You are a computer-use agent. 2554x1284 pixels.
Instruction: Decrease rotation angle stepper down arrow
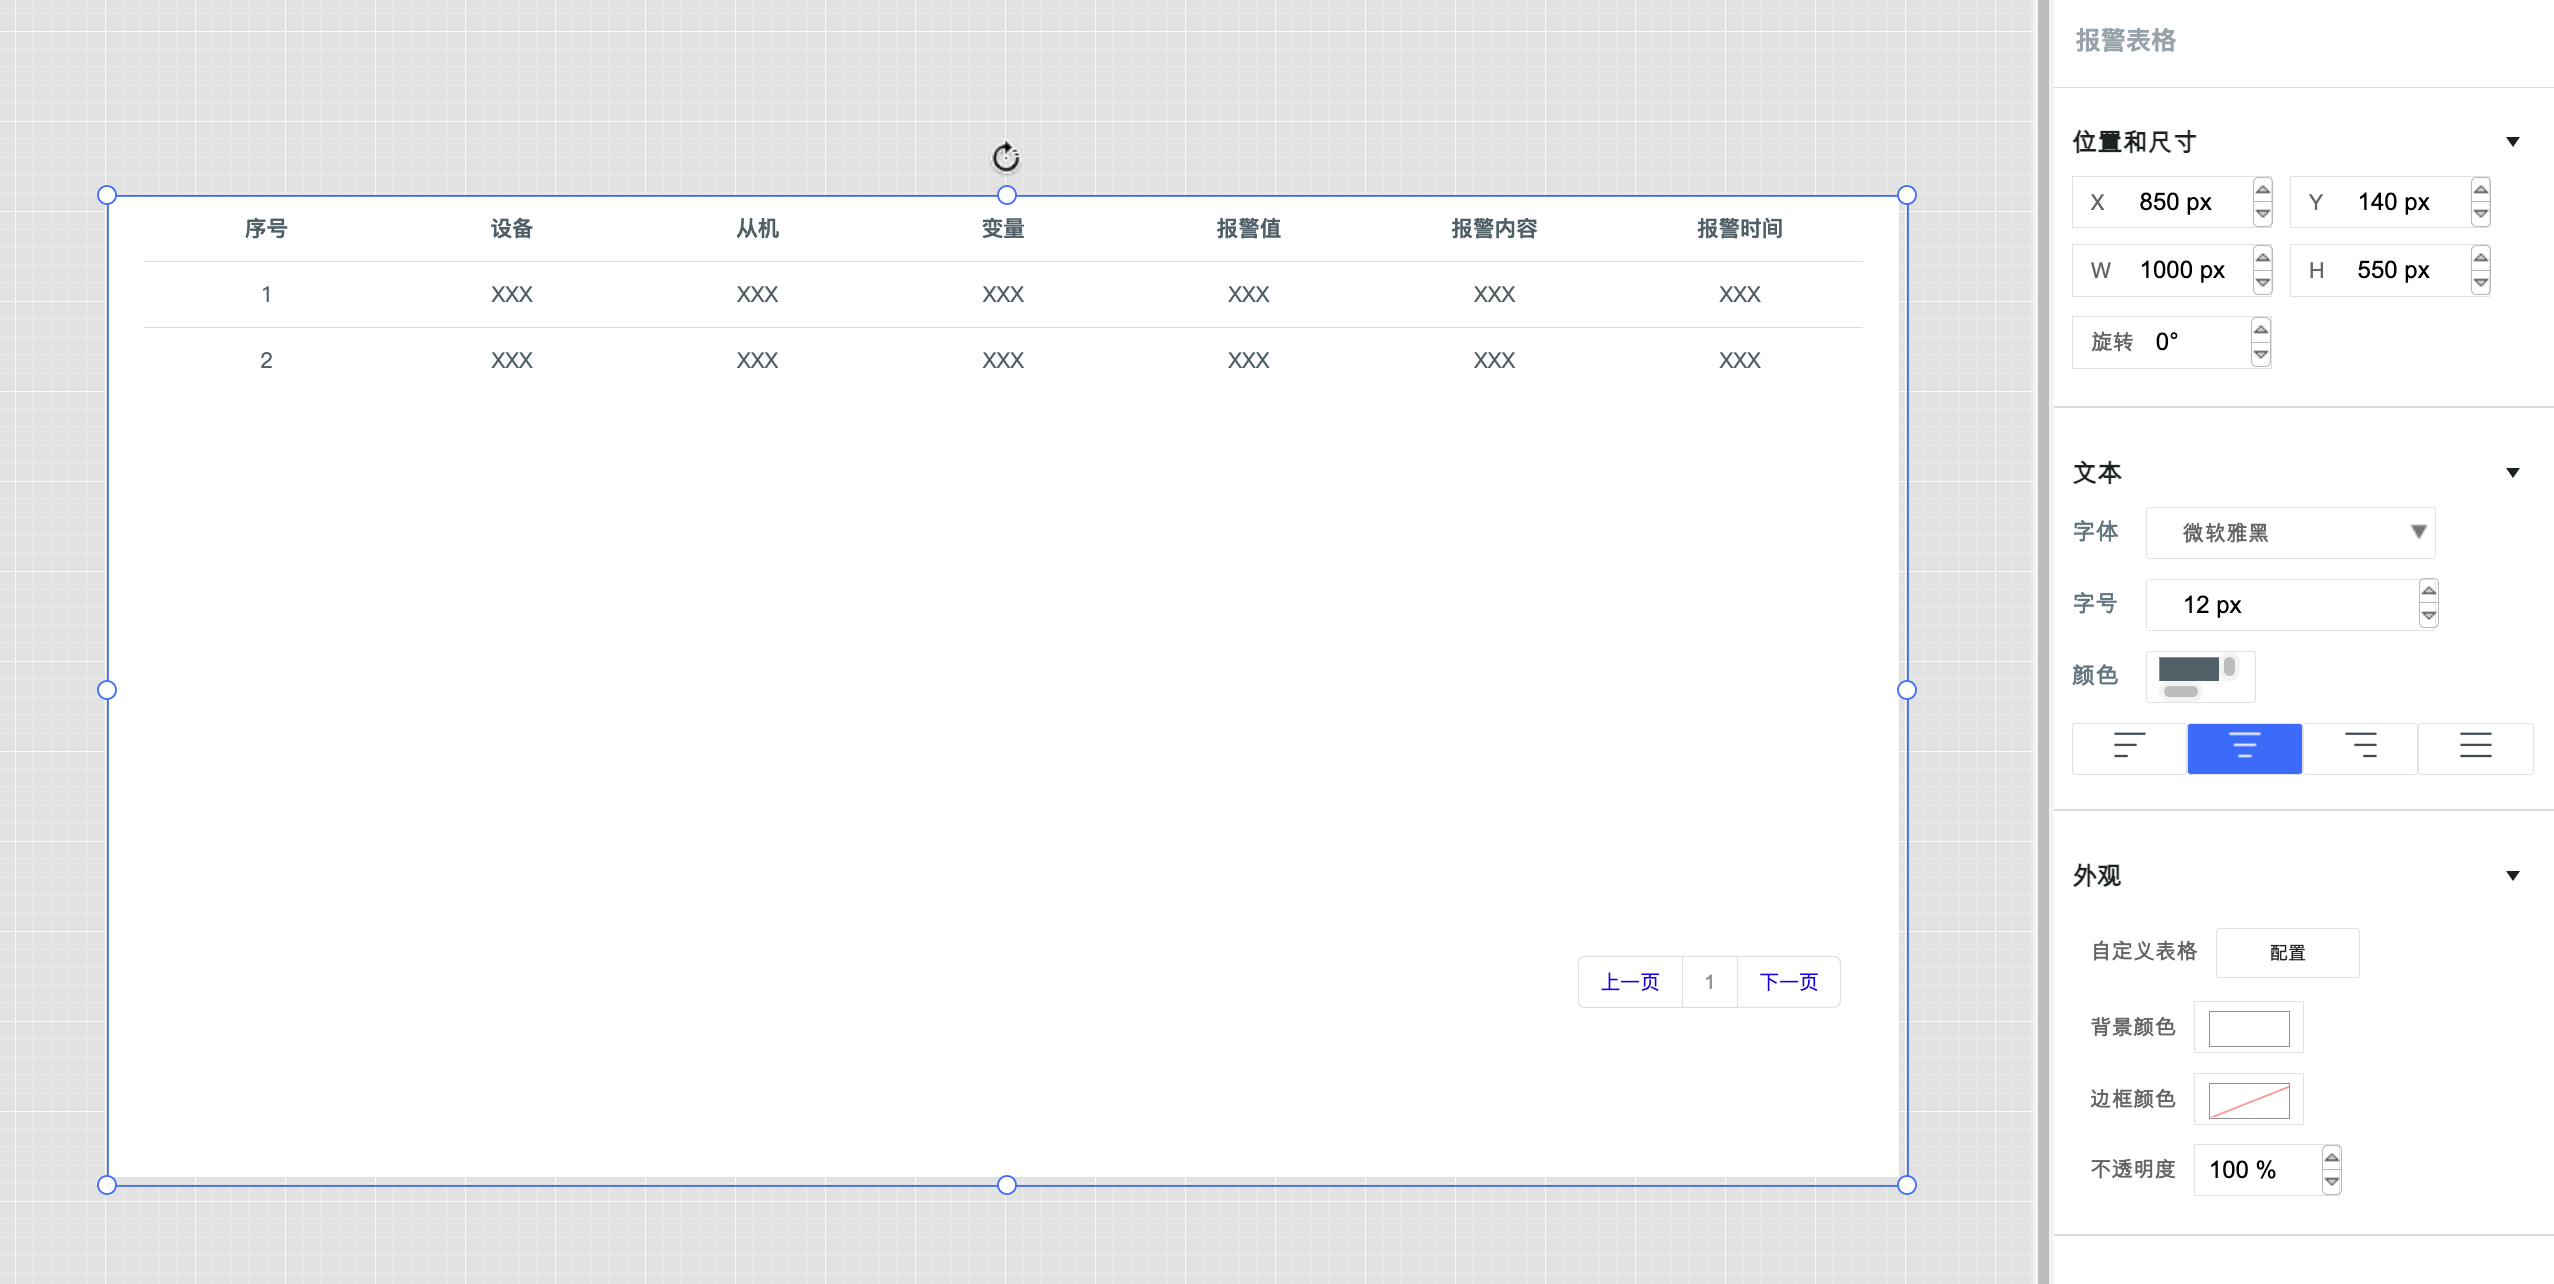[x=2261, y=355]
